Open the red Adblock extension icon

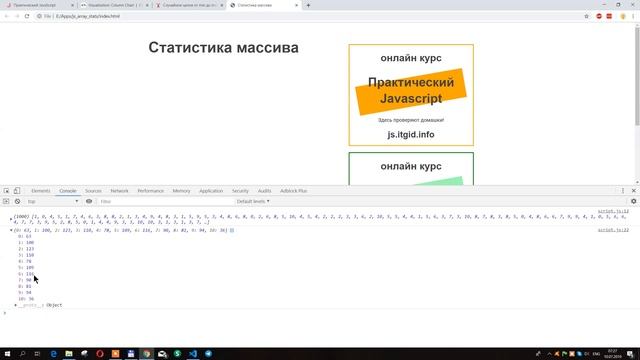(599, 16)
